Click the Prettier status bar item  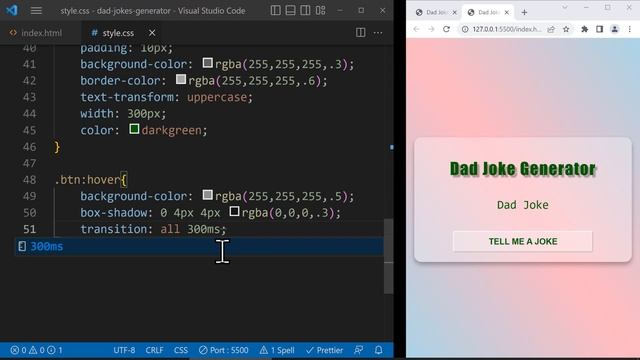pos(324,350)
